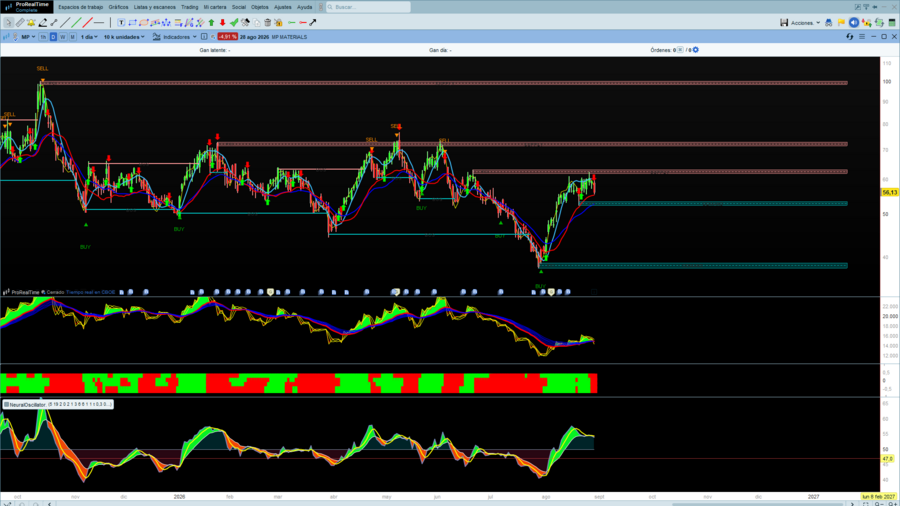Open the Trading menu

click(x=189, y=7)
